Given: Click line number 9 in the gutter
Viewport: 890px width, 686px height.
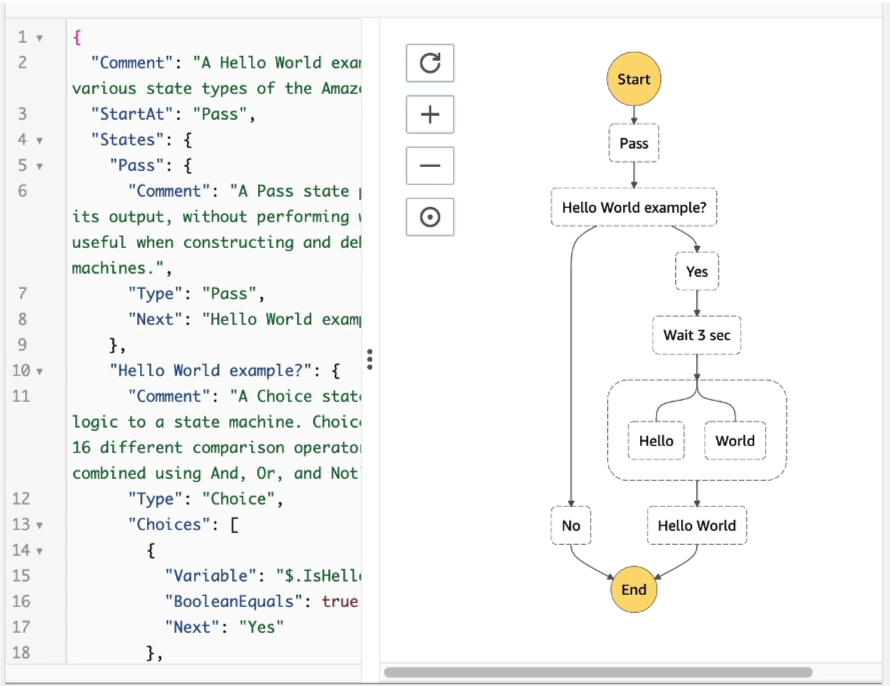Looking at the screenshot, I should (x=22, y=345).
